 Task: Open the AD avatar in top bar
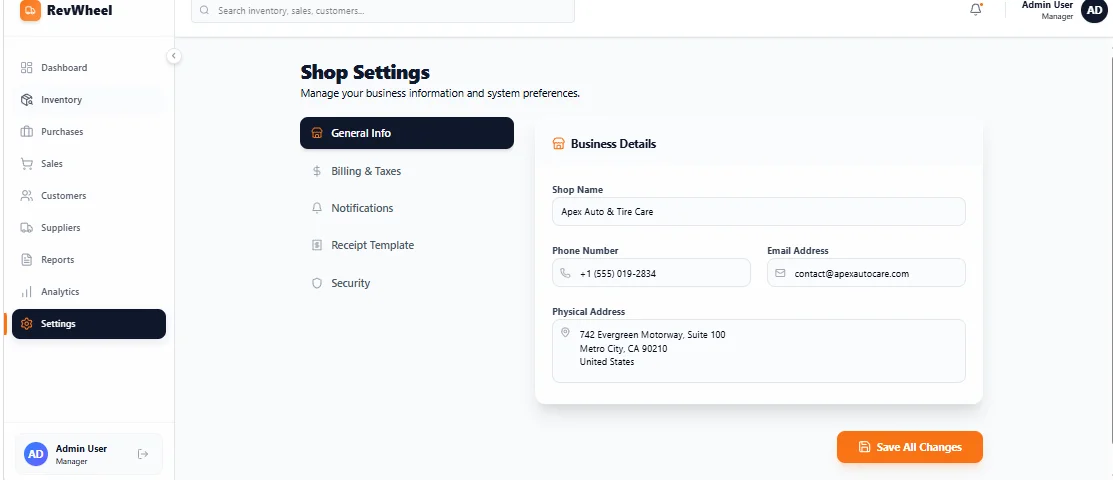tap(1094, 11)
